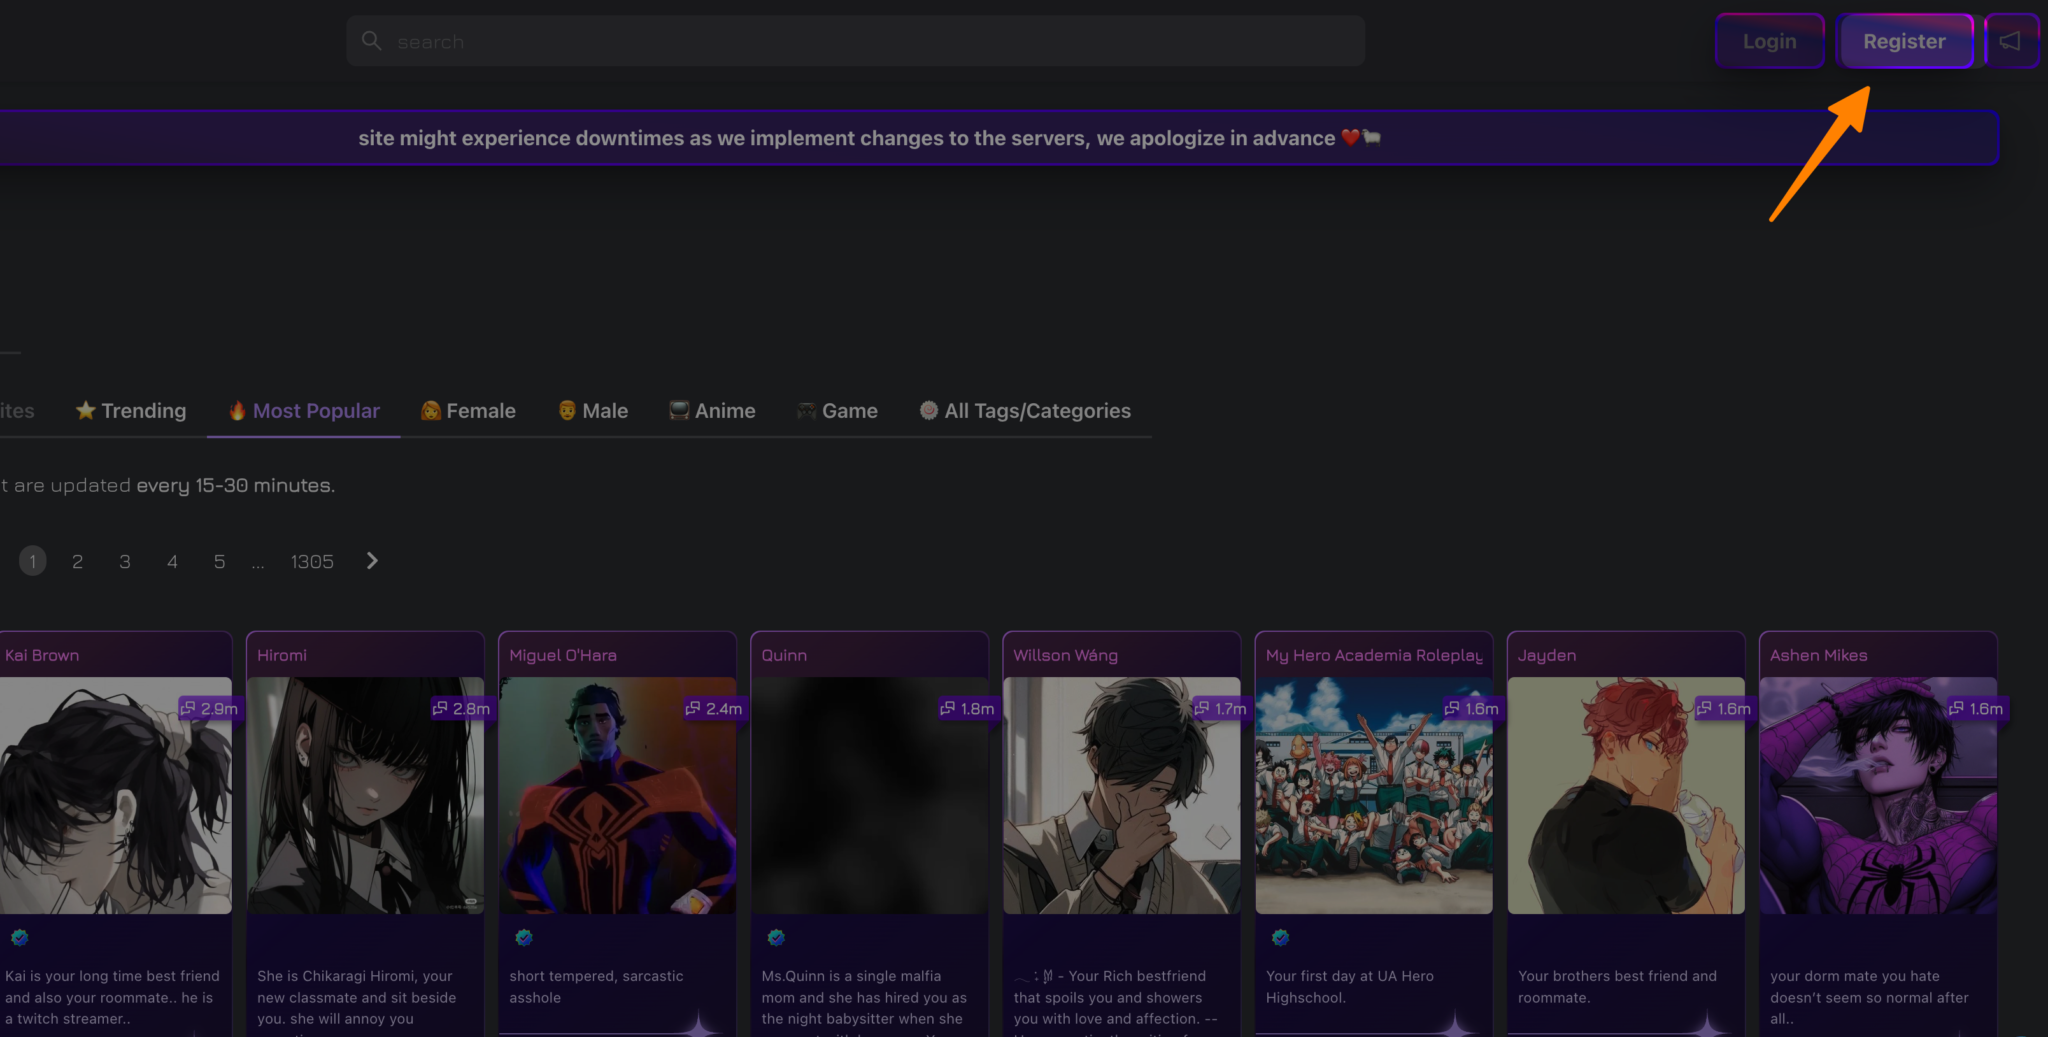Open the Jayden character image
2048x1037 pixels.
pos(1625,795)
